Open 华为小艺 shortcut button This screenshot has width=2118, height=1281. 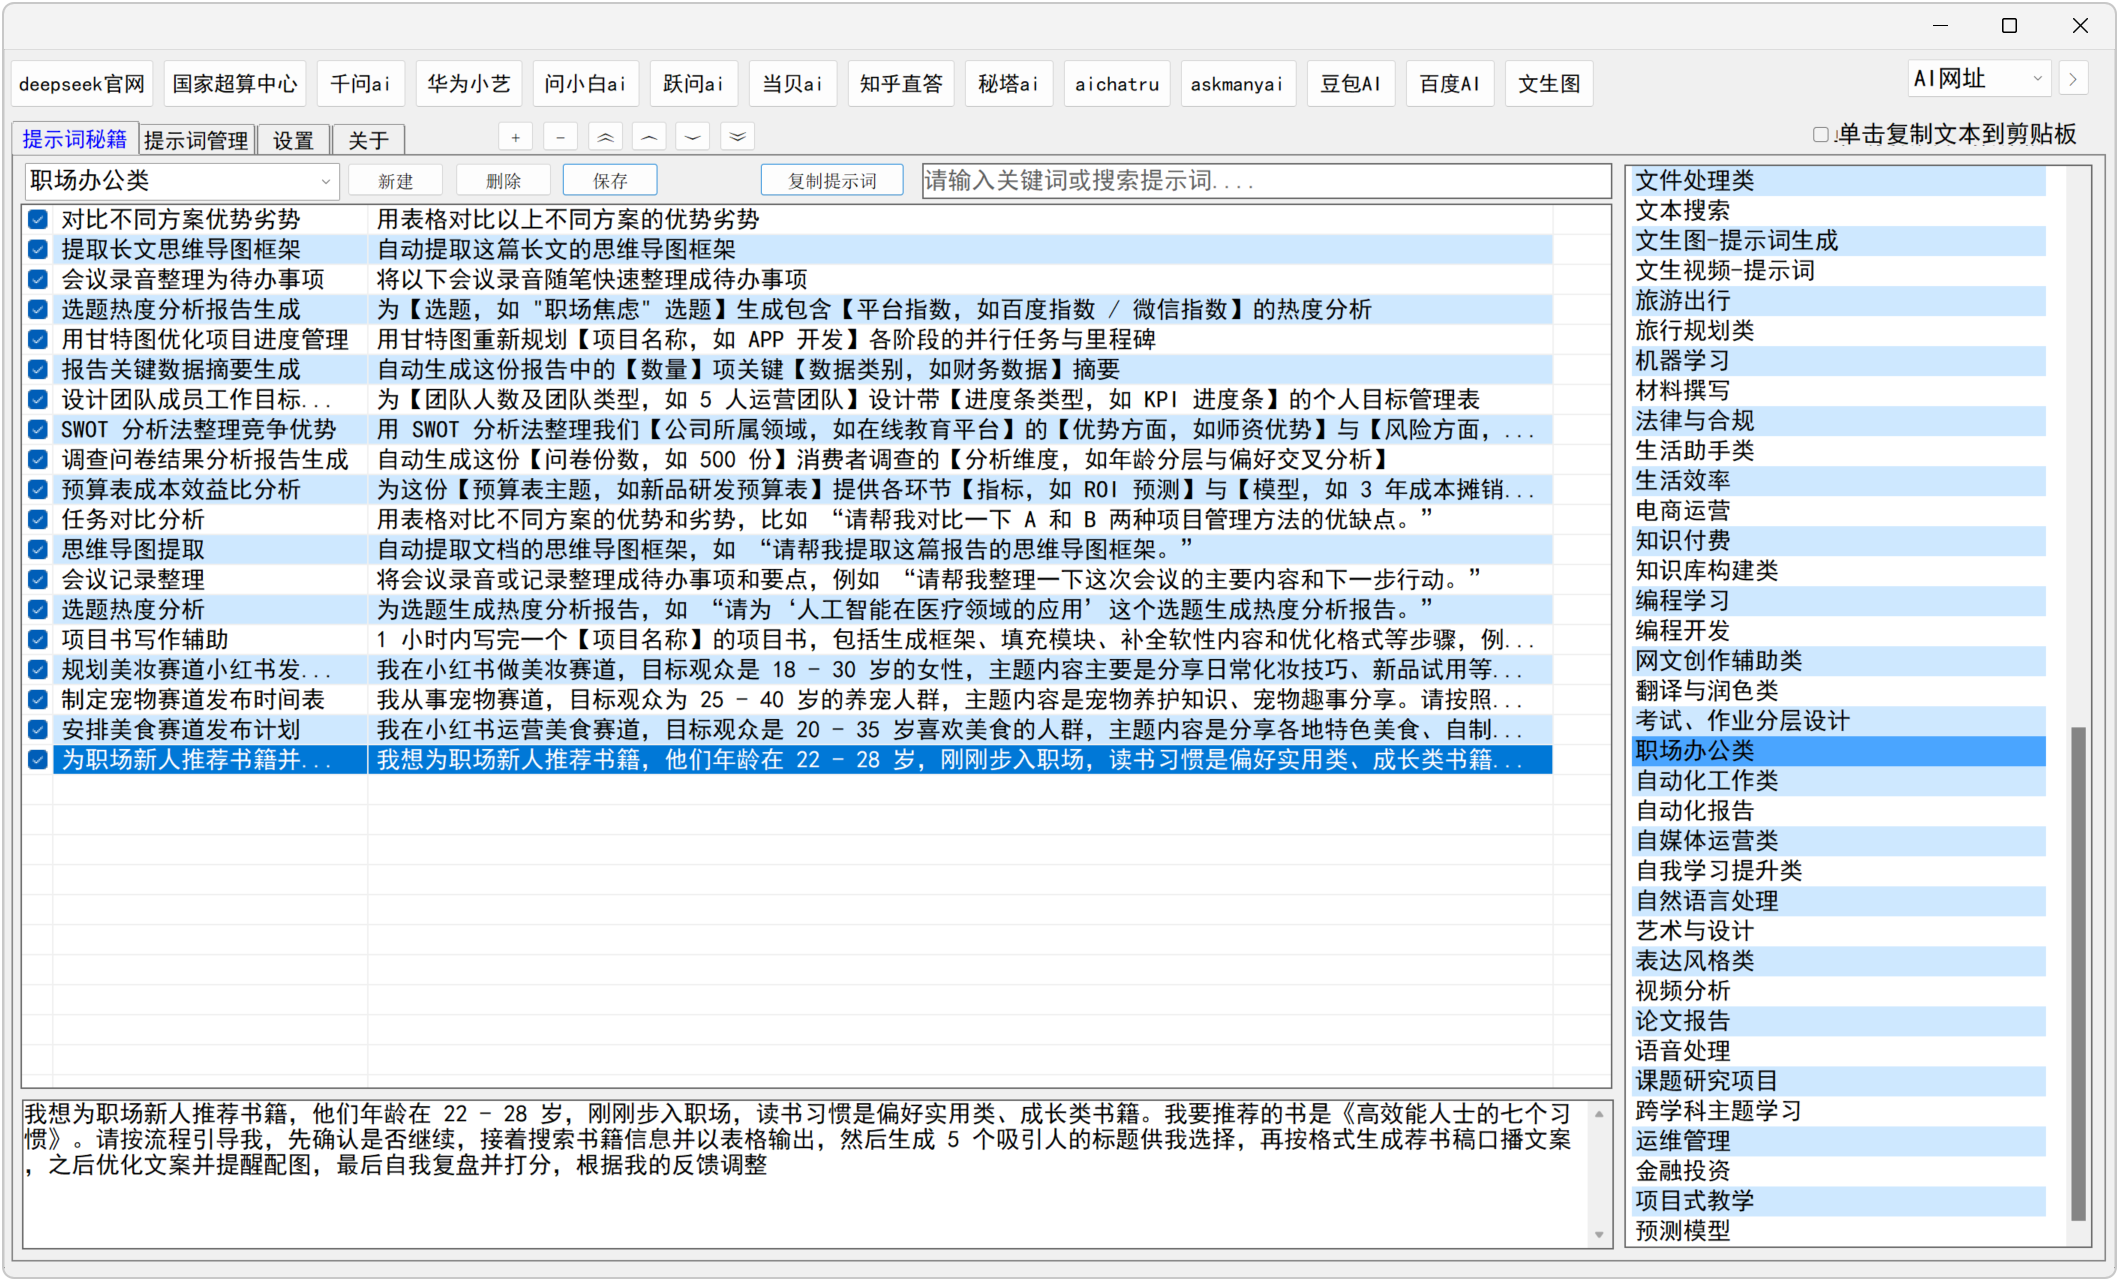[469, 84]
